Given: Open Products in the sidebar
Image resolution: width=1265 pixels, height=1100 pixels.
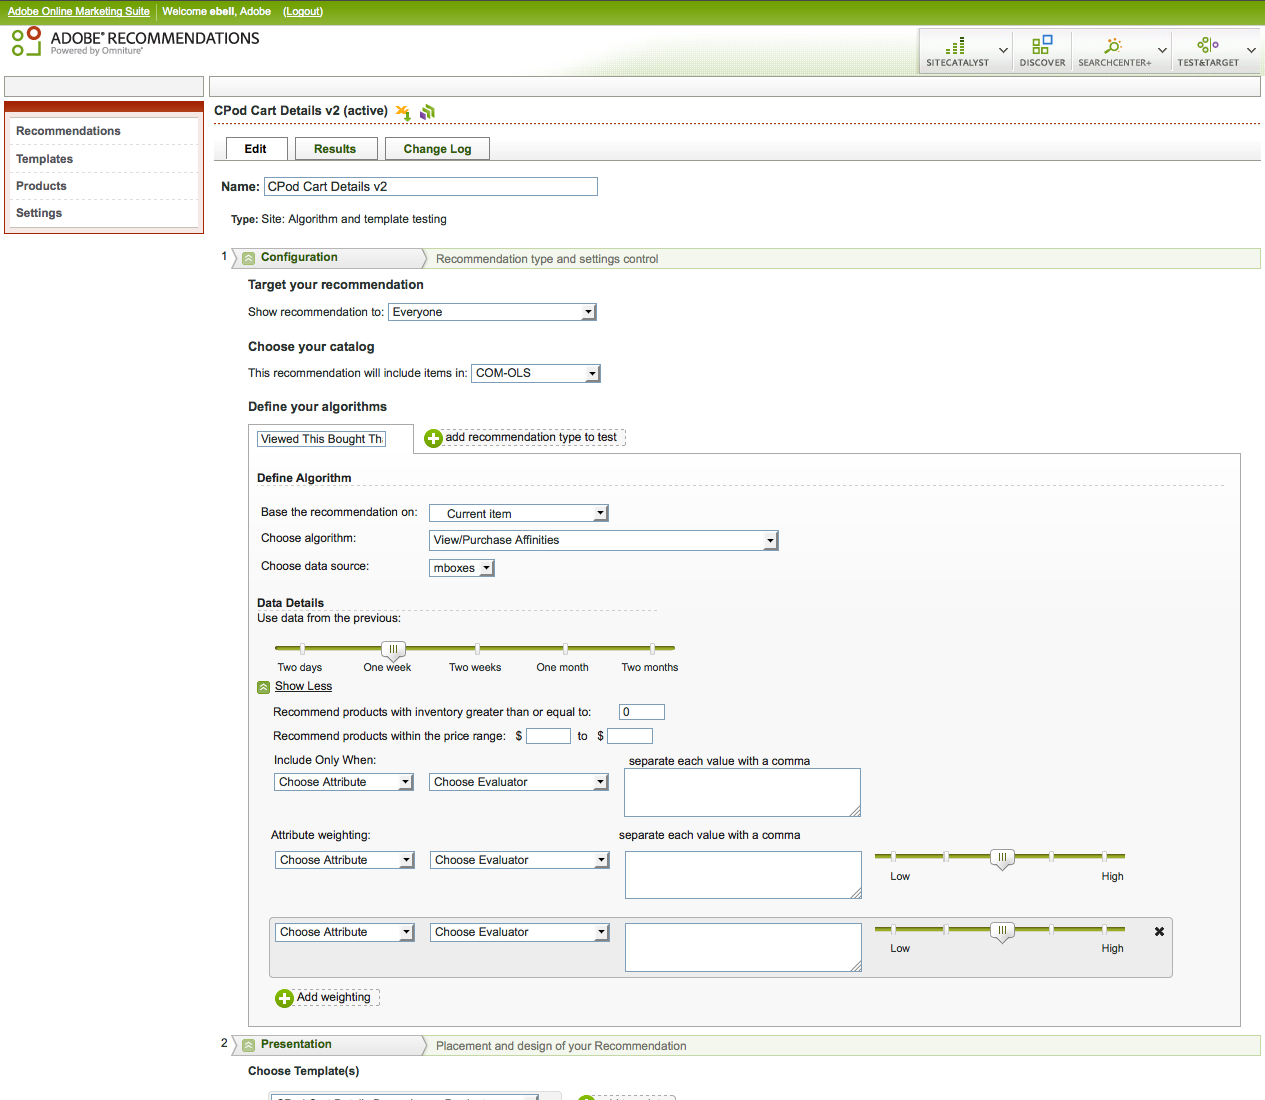Looking at the screenshot, I should 41,186.
